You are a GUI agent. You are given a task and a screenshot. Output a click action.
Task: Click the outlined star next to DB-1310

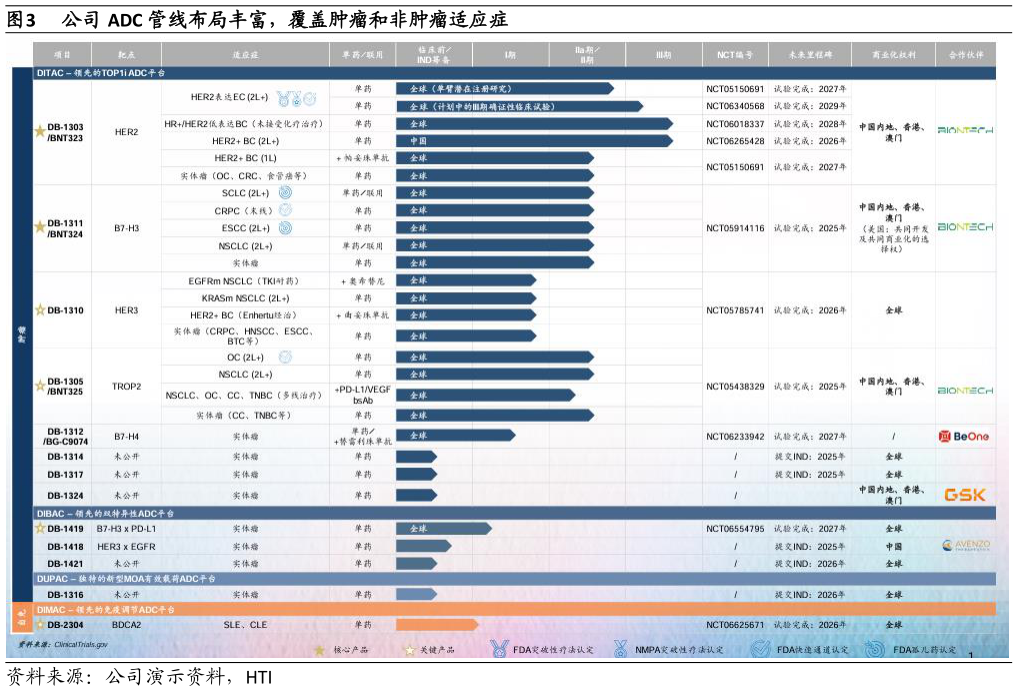click(x=40, y=310)
